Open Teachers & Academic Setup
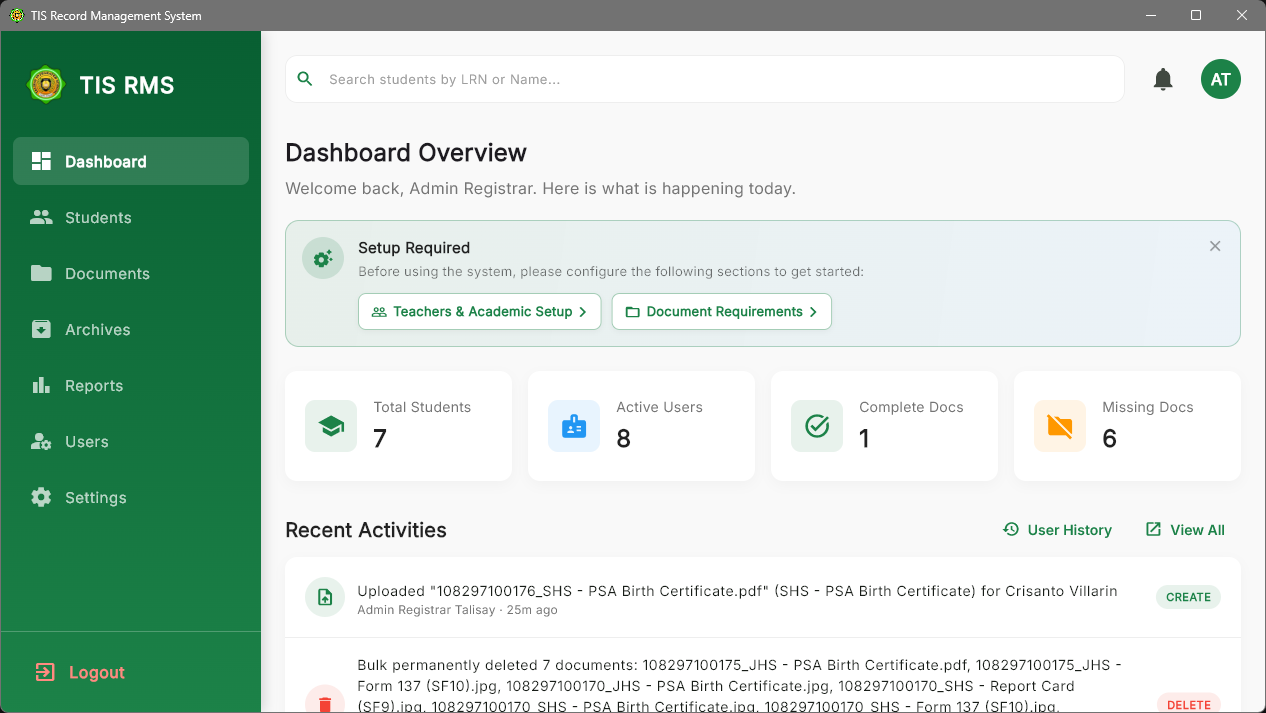 (479, 311)
